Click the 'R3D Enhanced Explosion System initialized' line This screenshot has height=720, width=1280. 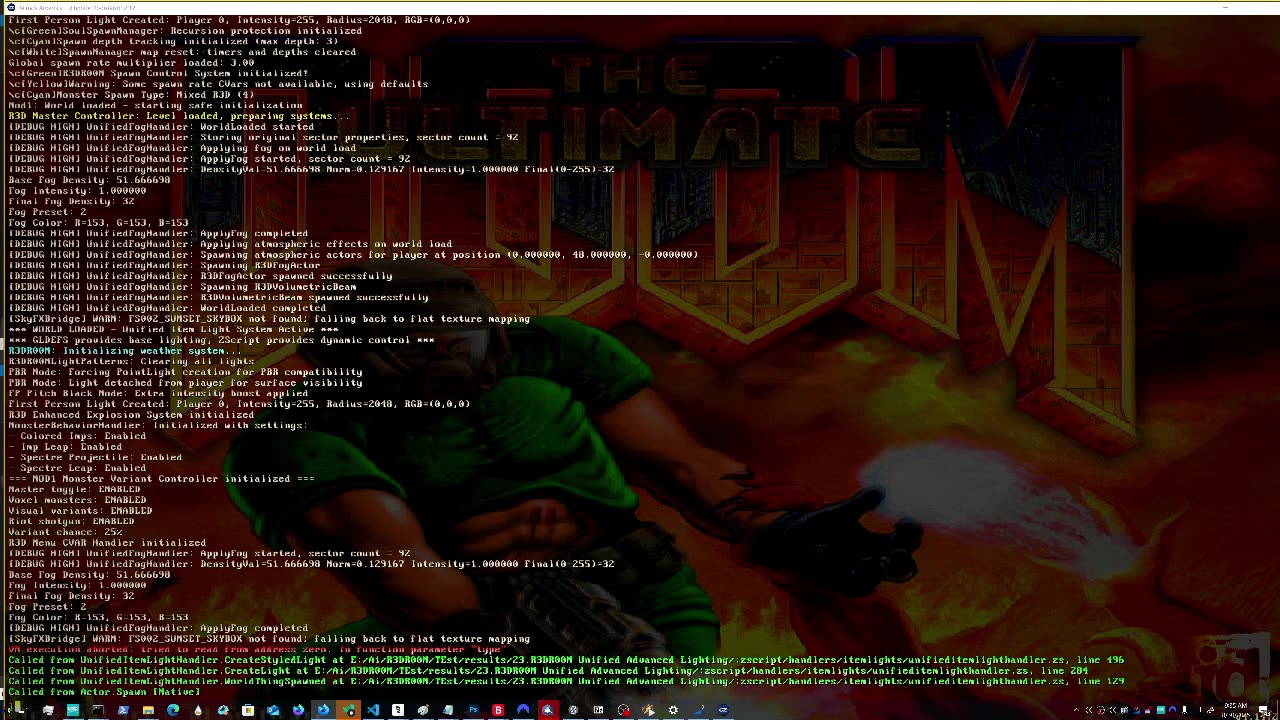[x=131, y=415]
